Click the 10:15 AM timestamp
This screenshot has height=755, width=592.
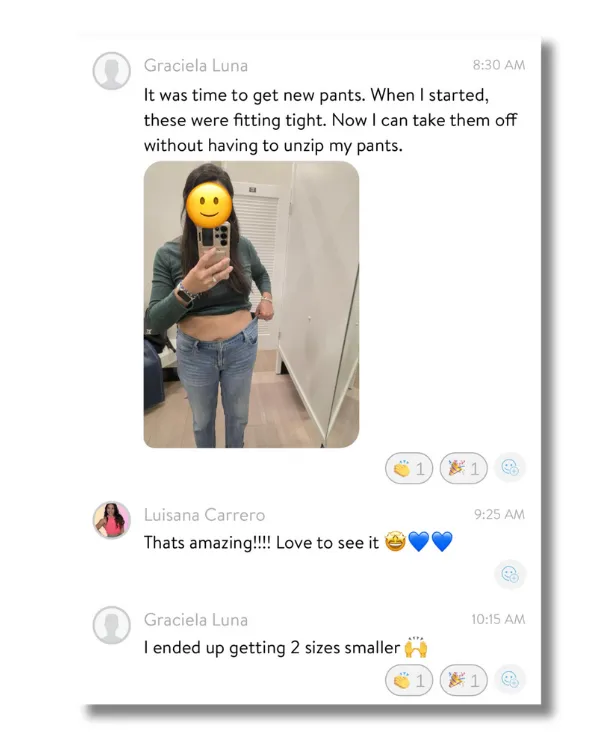[498, 619]
